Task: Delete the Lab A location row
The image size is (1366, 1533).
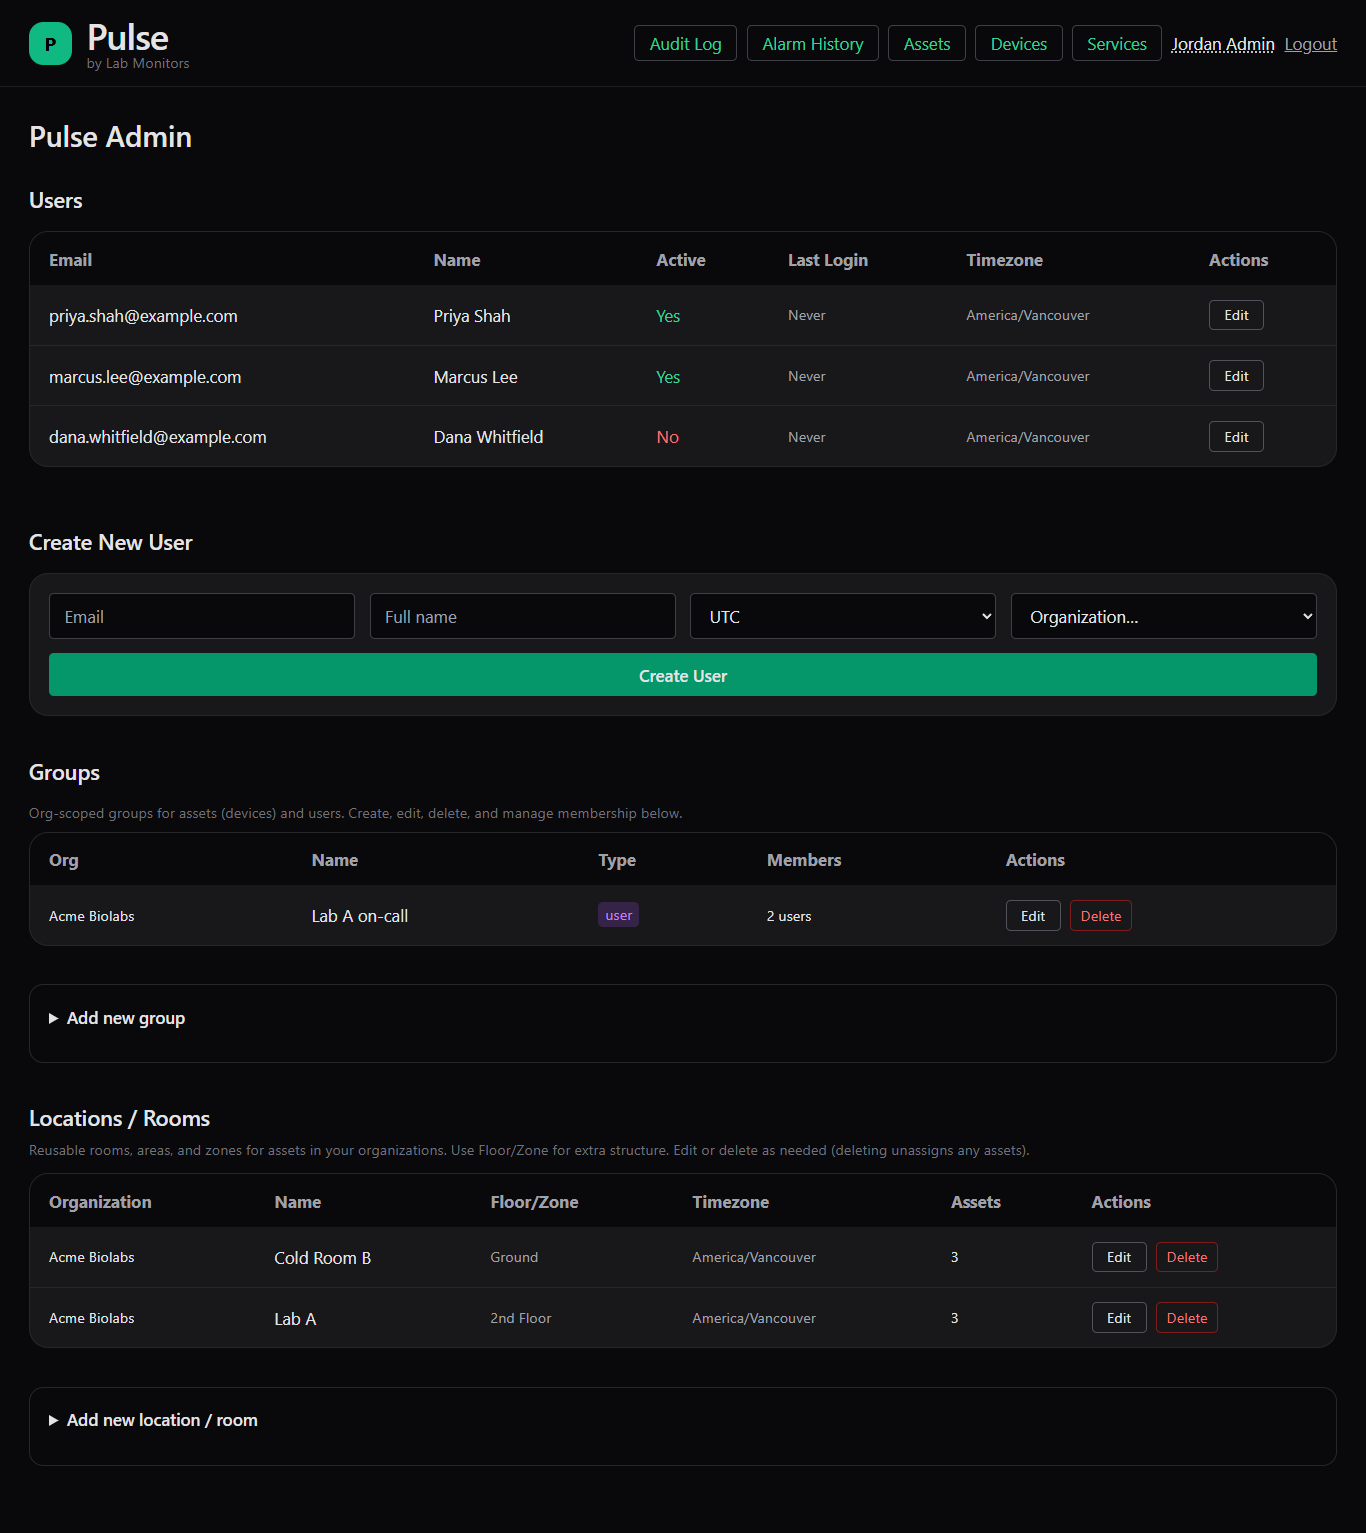Action: (1187, 1318)
